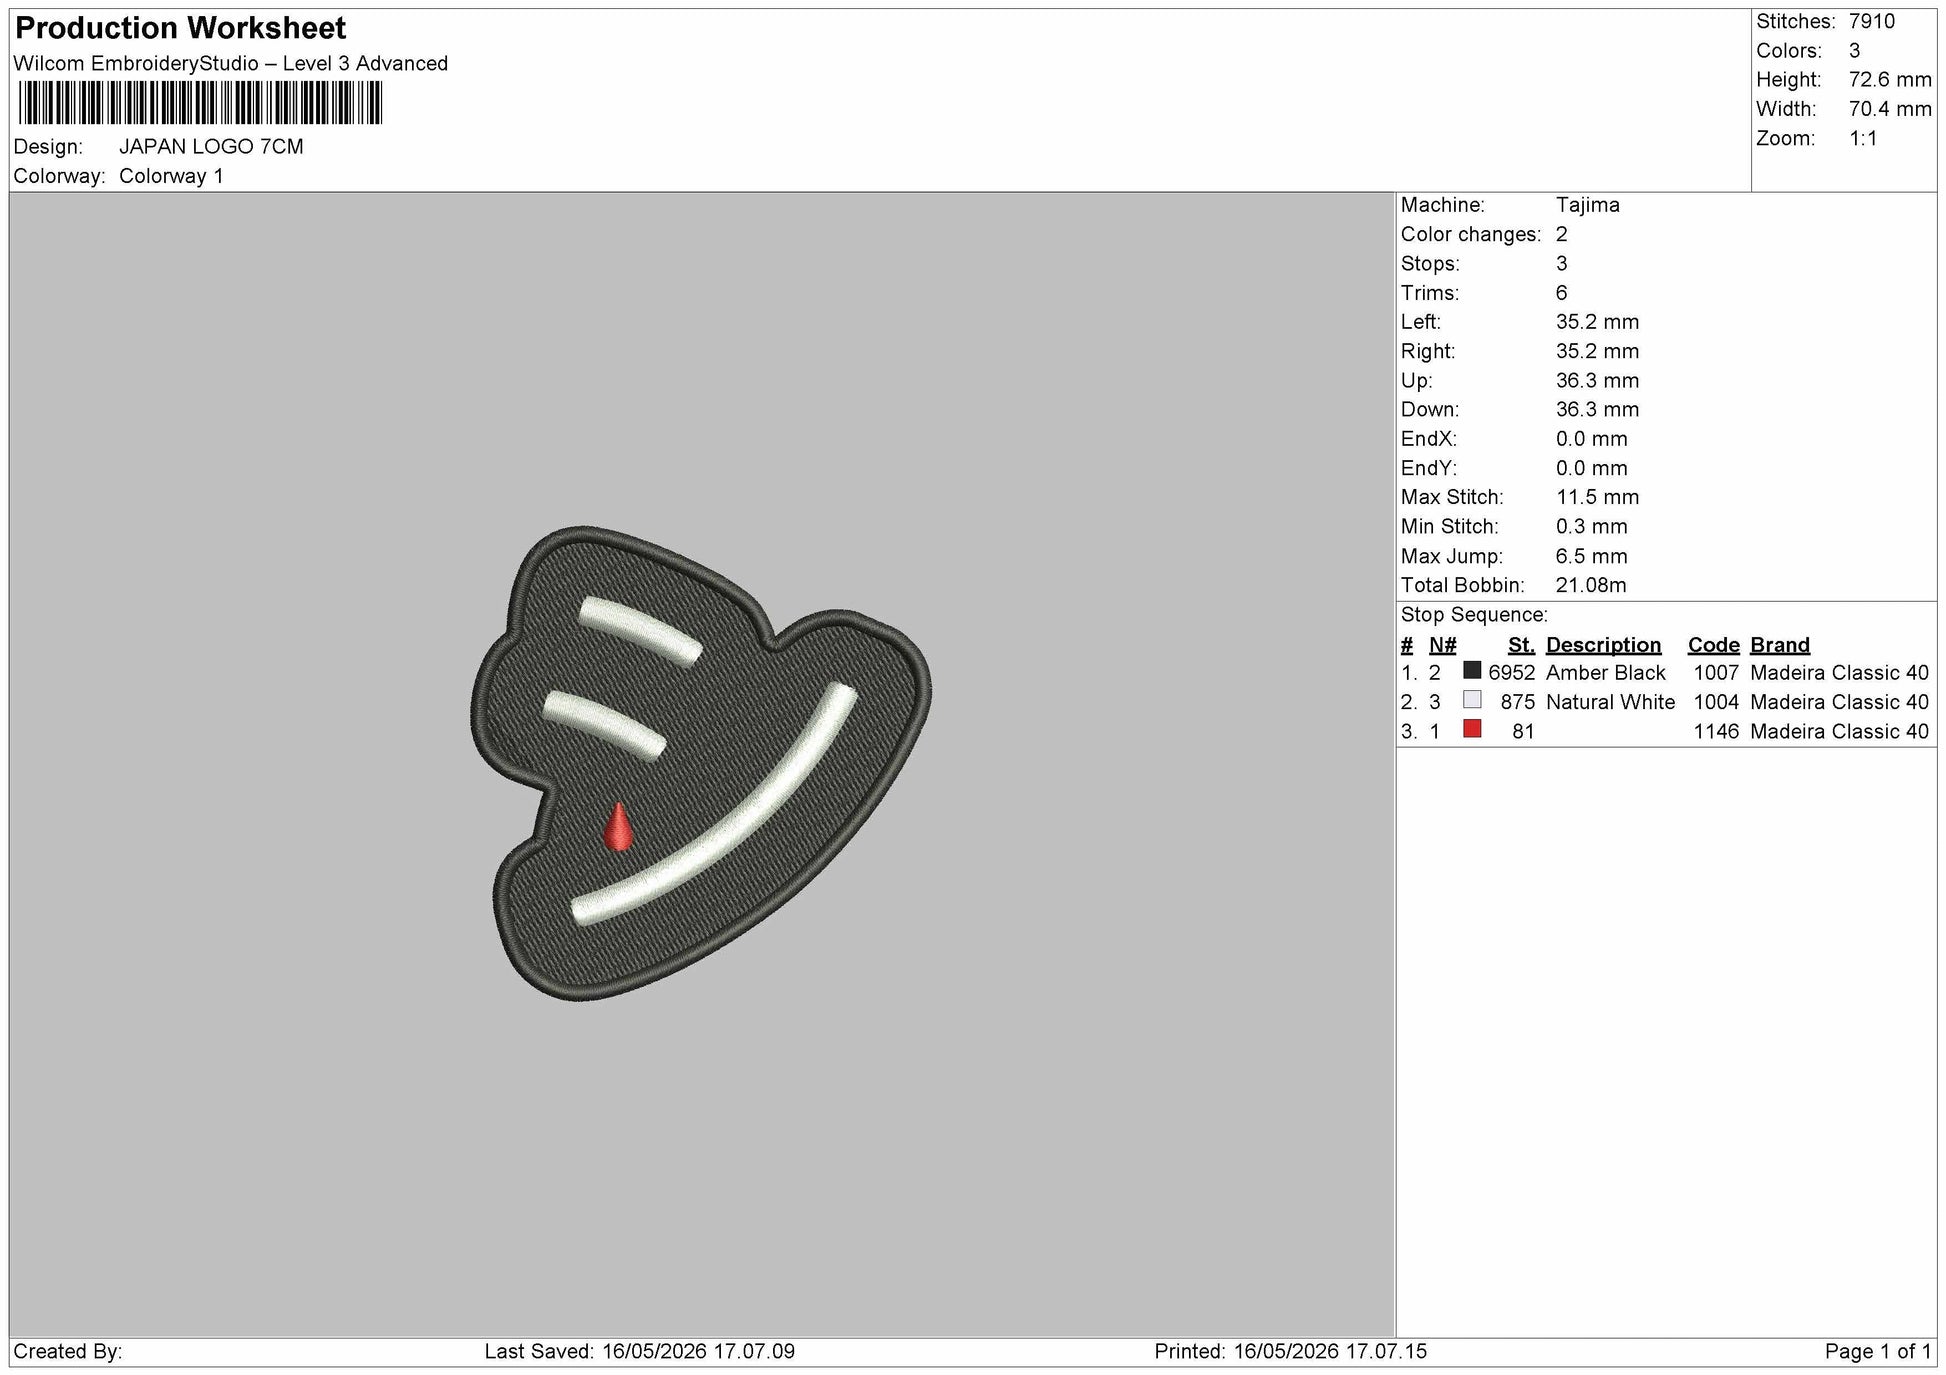
Task: Click the Machine value "Tajima"
Action: coord(1587,205)
